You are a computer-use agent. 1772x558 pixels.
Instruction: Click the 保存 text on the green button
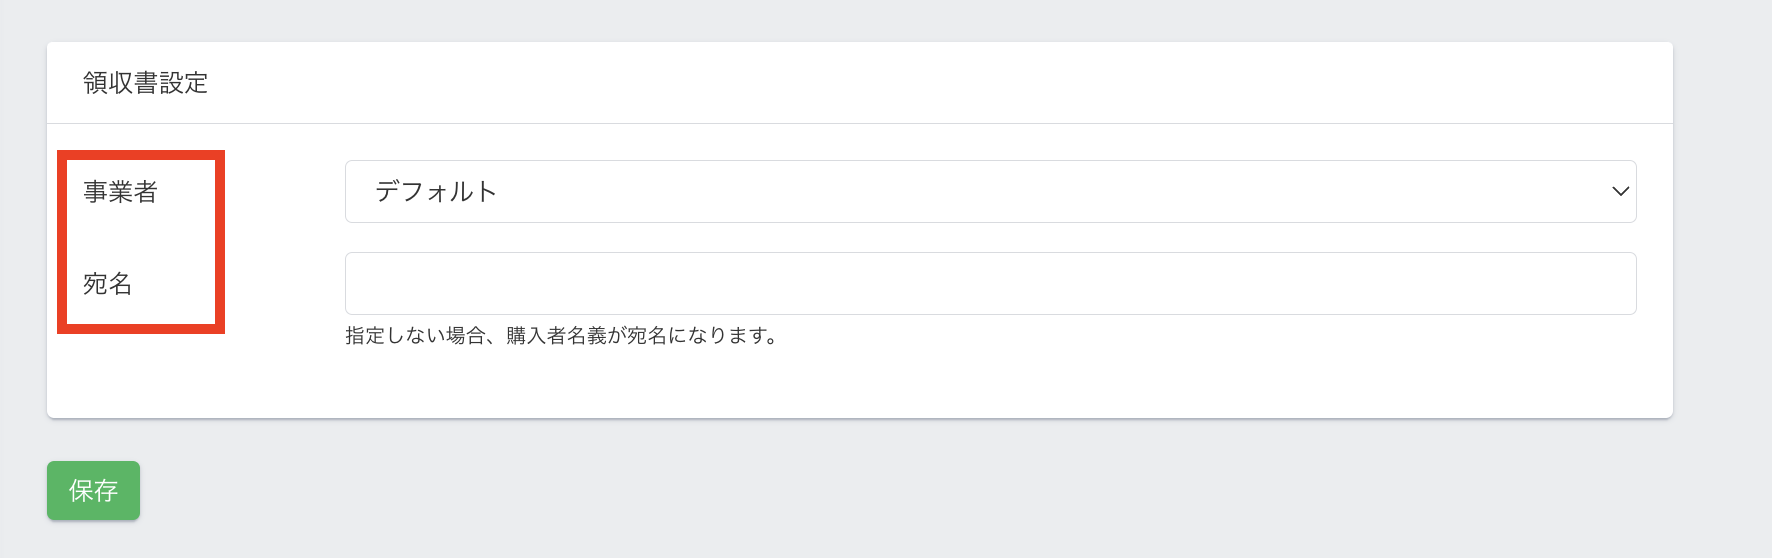[93, 490]
